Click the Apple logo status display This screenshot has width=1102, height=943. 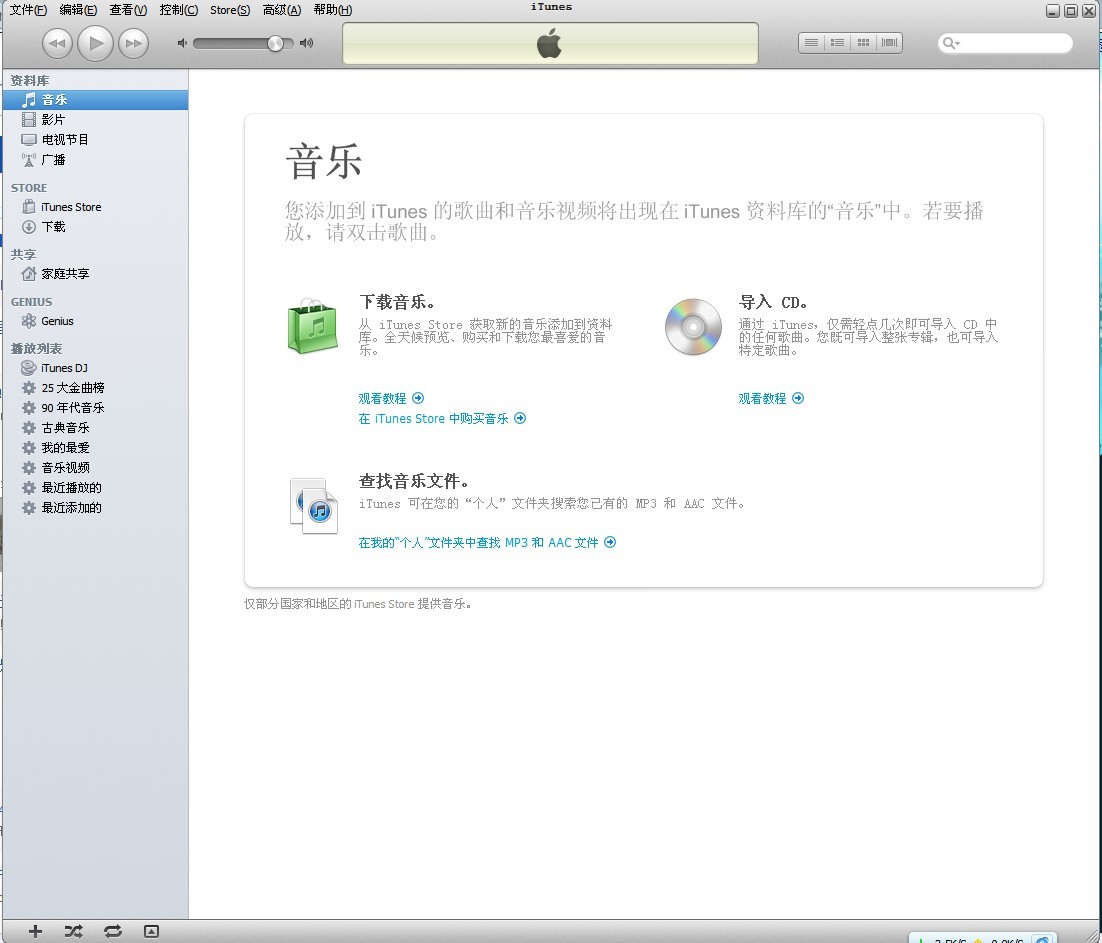point(550,44)
